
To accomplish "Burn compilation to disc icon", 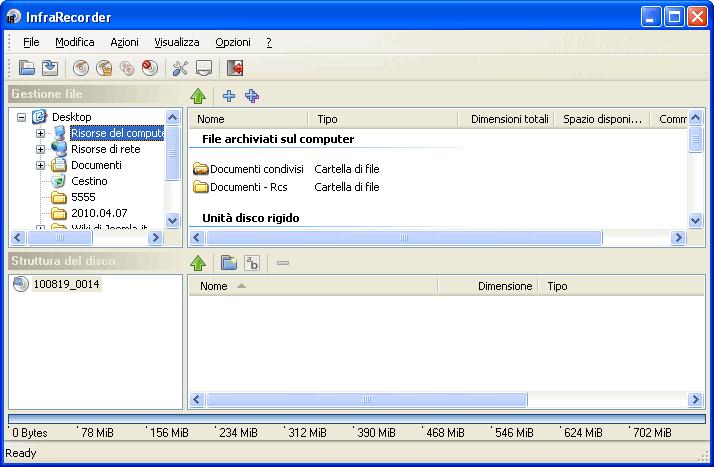I will point(81,68).
